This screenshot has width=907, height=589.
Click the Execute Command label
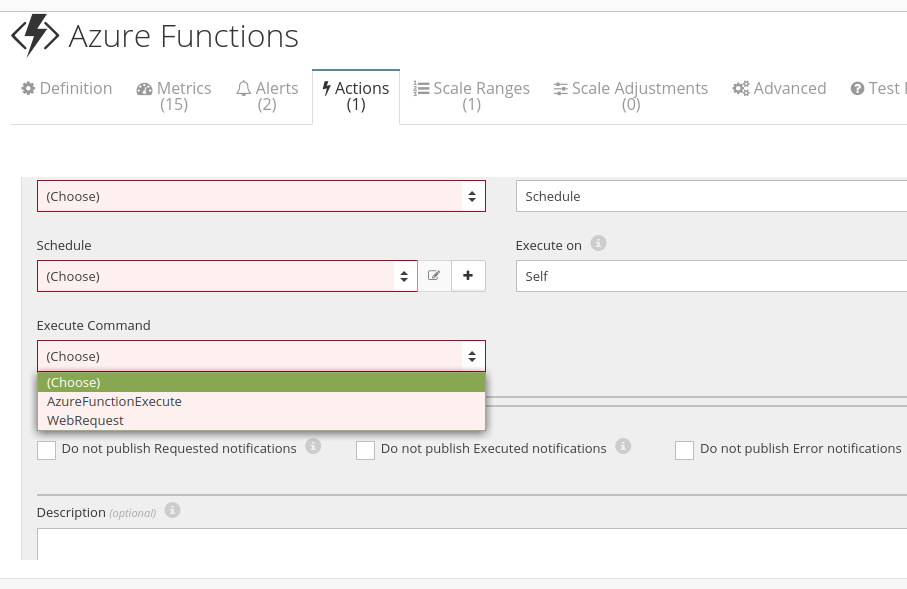click(94, 325)
